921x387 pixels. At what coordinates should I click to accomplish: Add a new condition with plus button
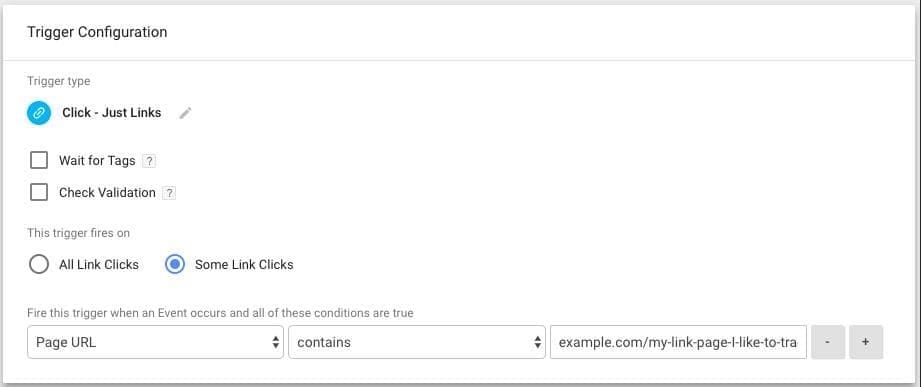click(x=866, y=342)
